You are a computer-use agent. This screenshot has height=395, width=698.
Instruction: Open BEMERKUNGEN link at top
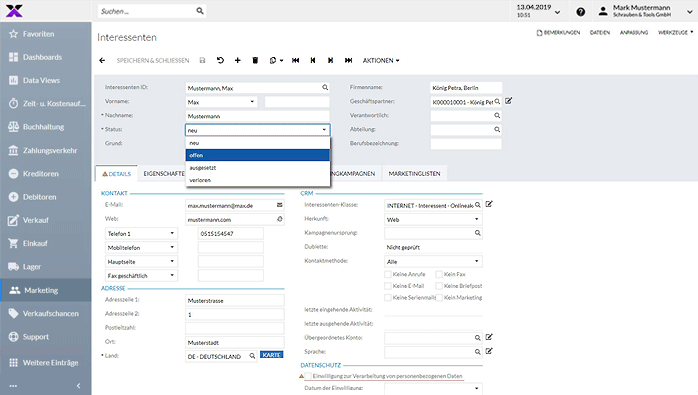coord(558,33)
